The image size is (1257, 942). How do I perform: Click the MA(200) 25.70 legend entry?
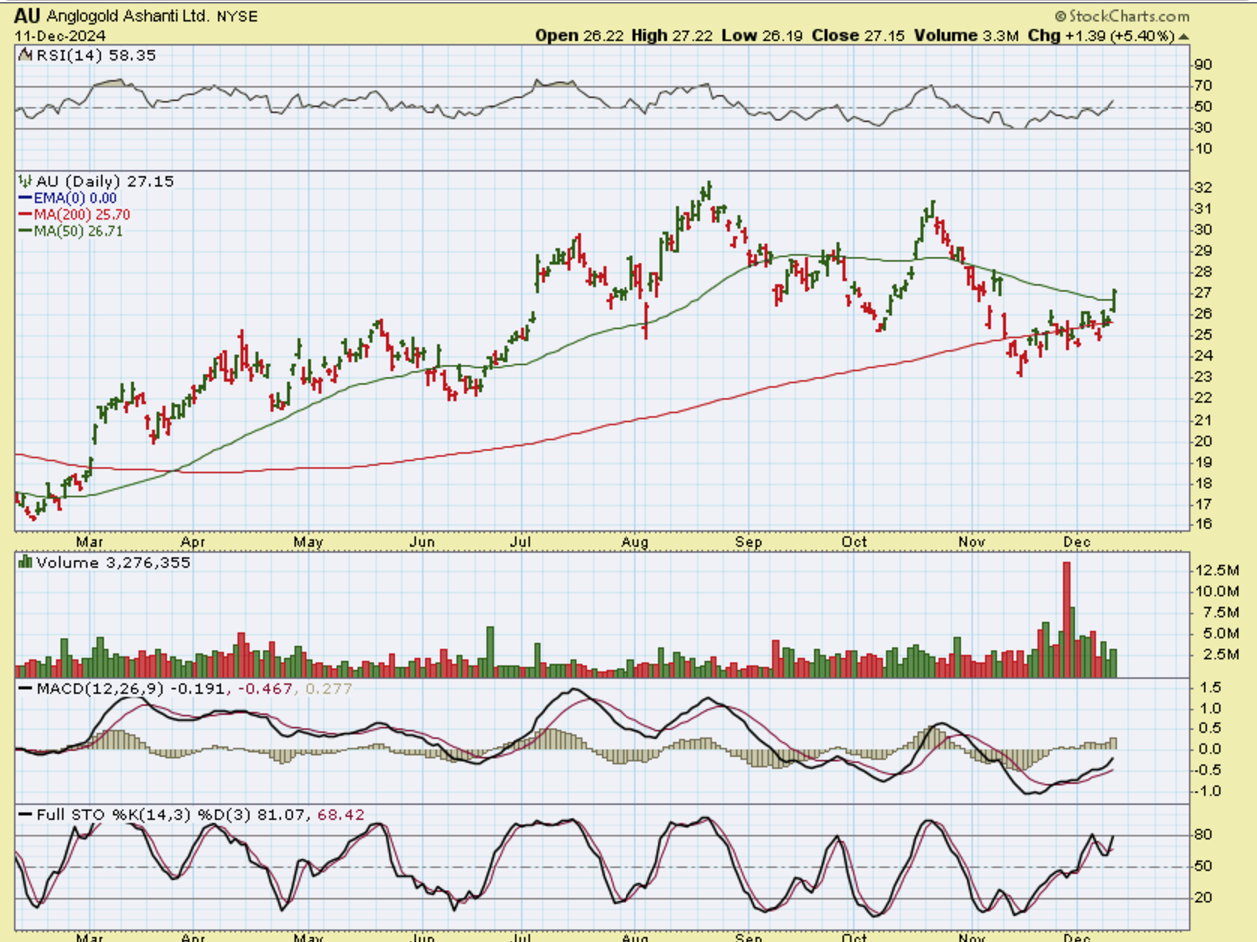click(x=83, y=214)
